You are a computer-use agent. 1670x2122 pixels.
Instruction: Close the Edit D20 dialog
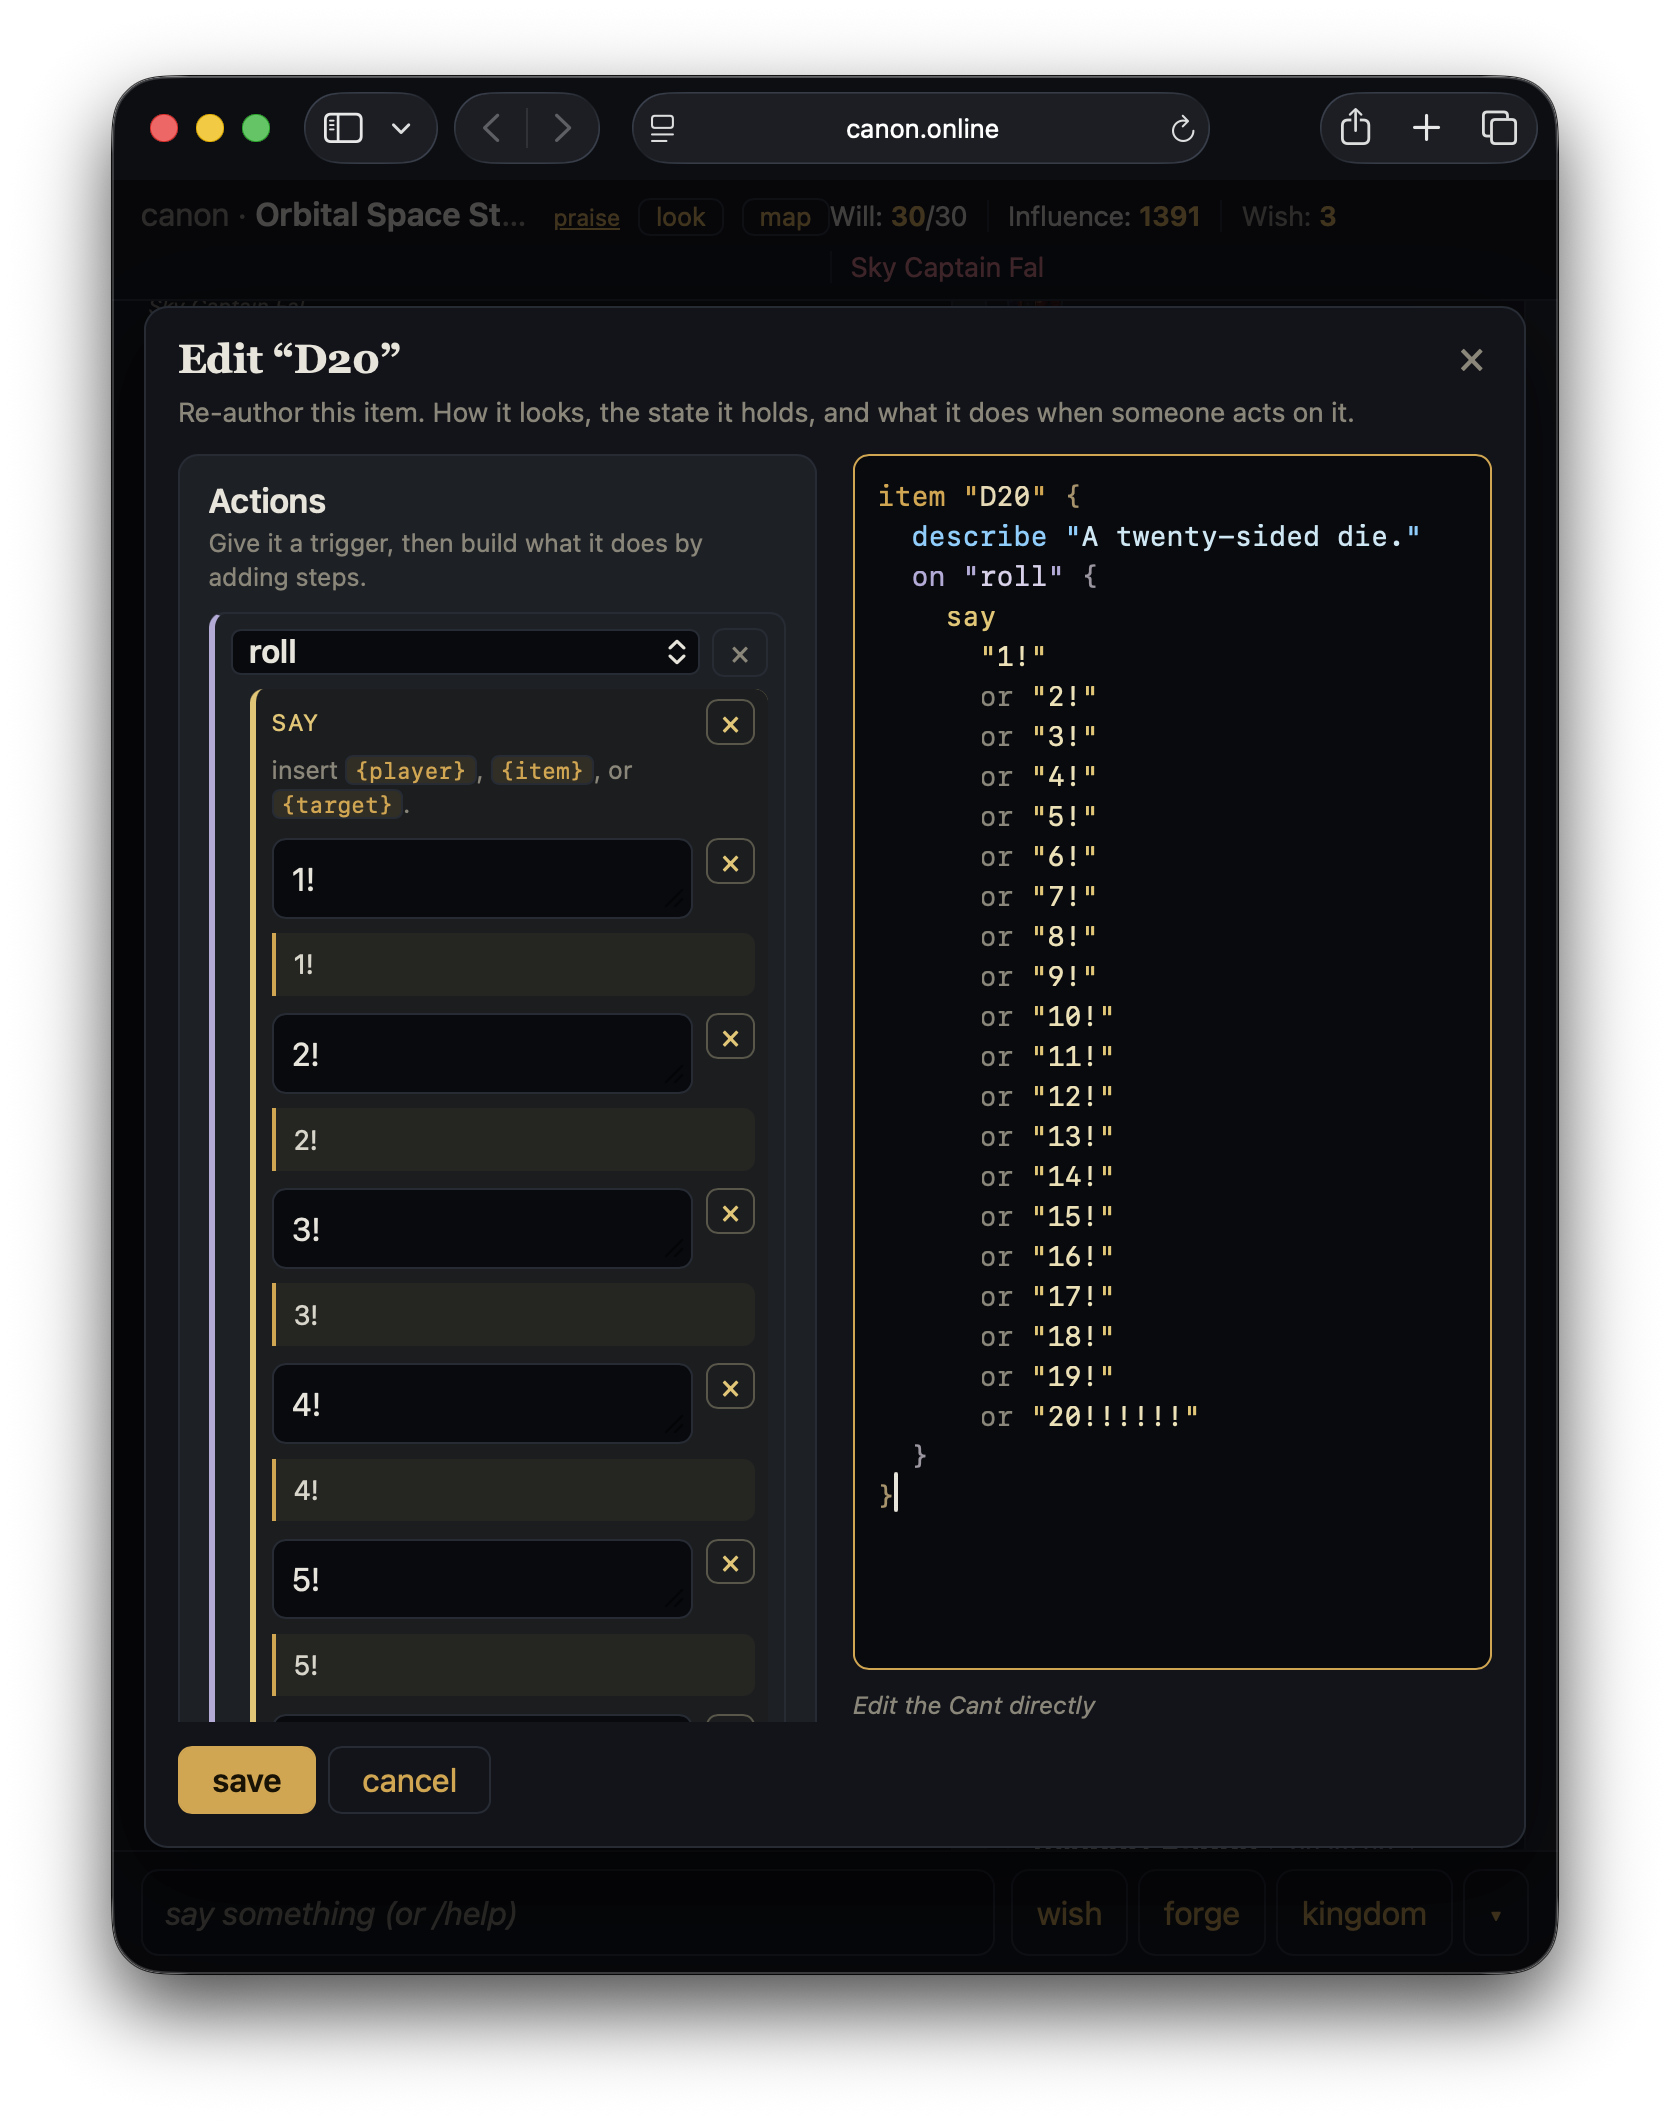coord(1470,360)
